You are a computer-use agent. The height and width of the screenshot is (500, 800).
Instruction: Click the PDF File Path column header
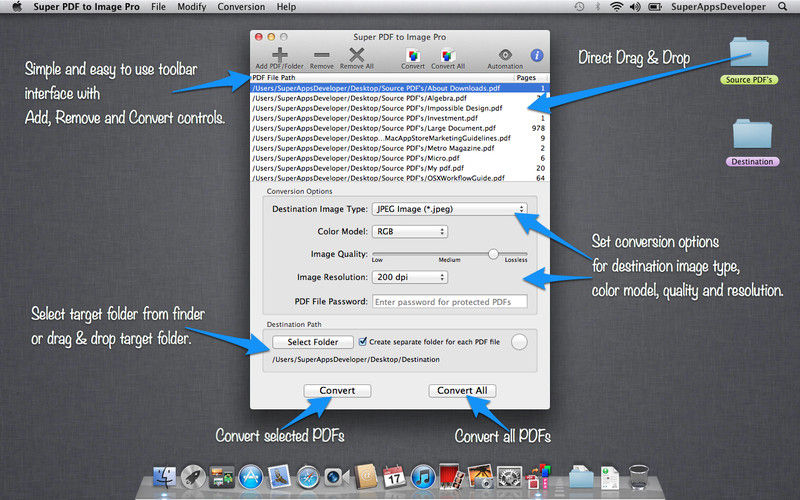382,78
